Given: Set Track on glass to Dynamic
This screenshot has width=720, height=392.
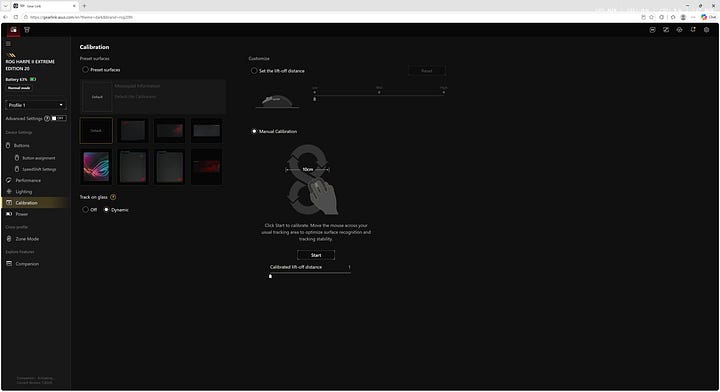Looking at the screenshot, I should (x=107, y=210).
